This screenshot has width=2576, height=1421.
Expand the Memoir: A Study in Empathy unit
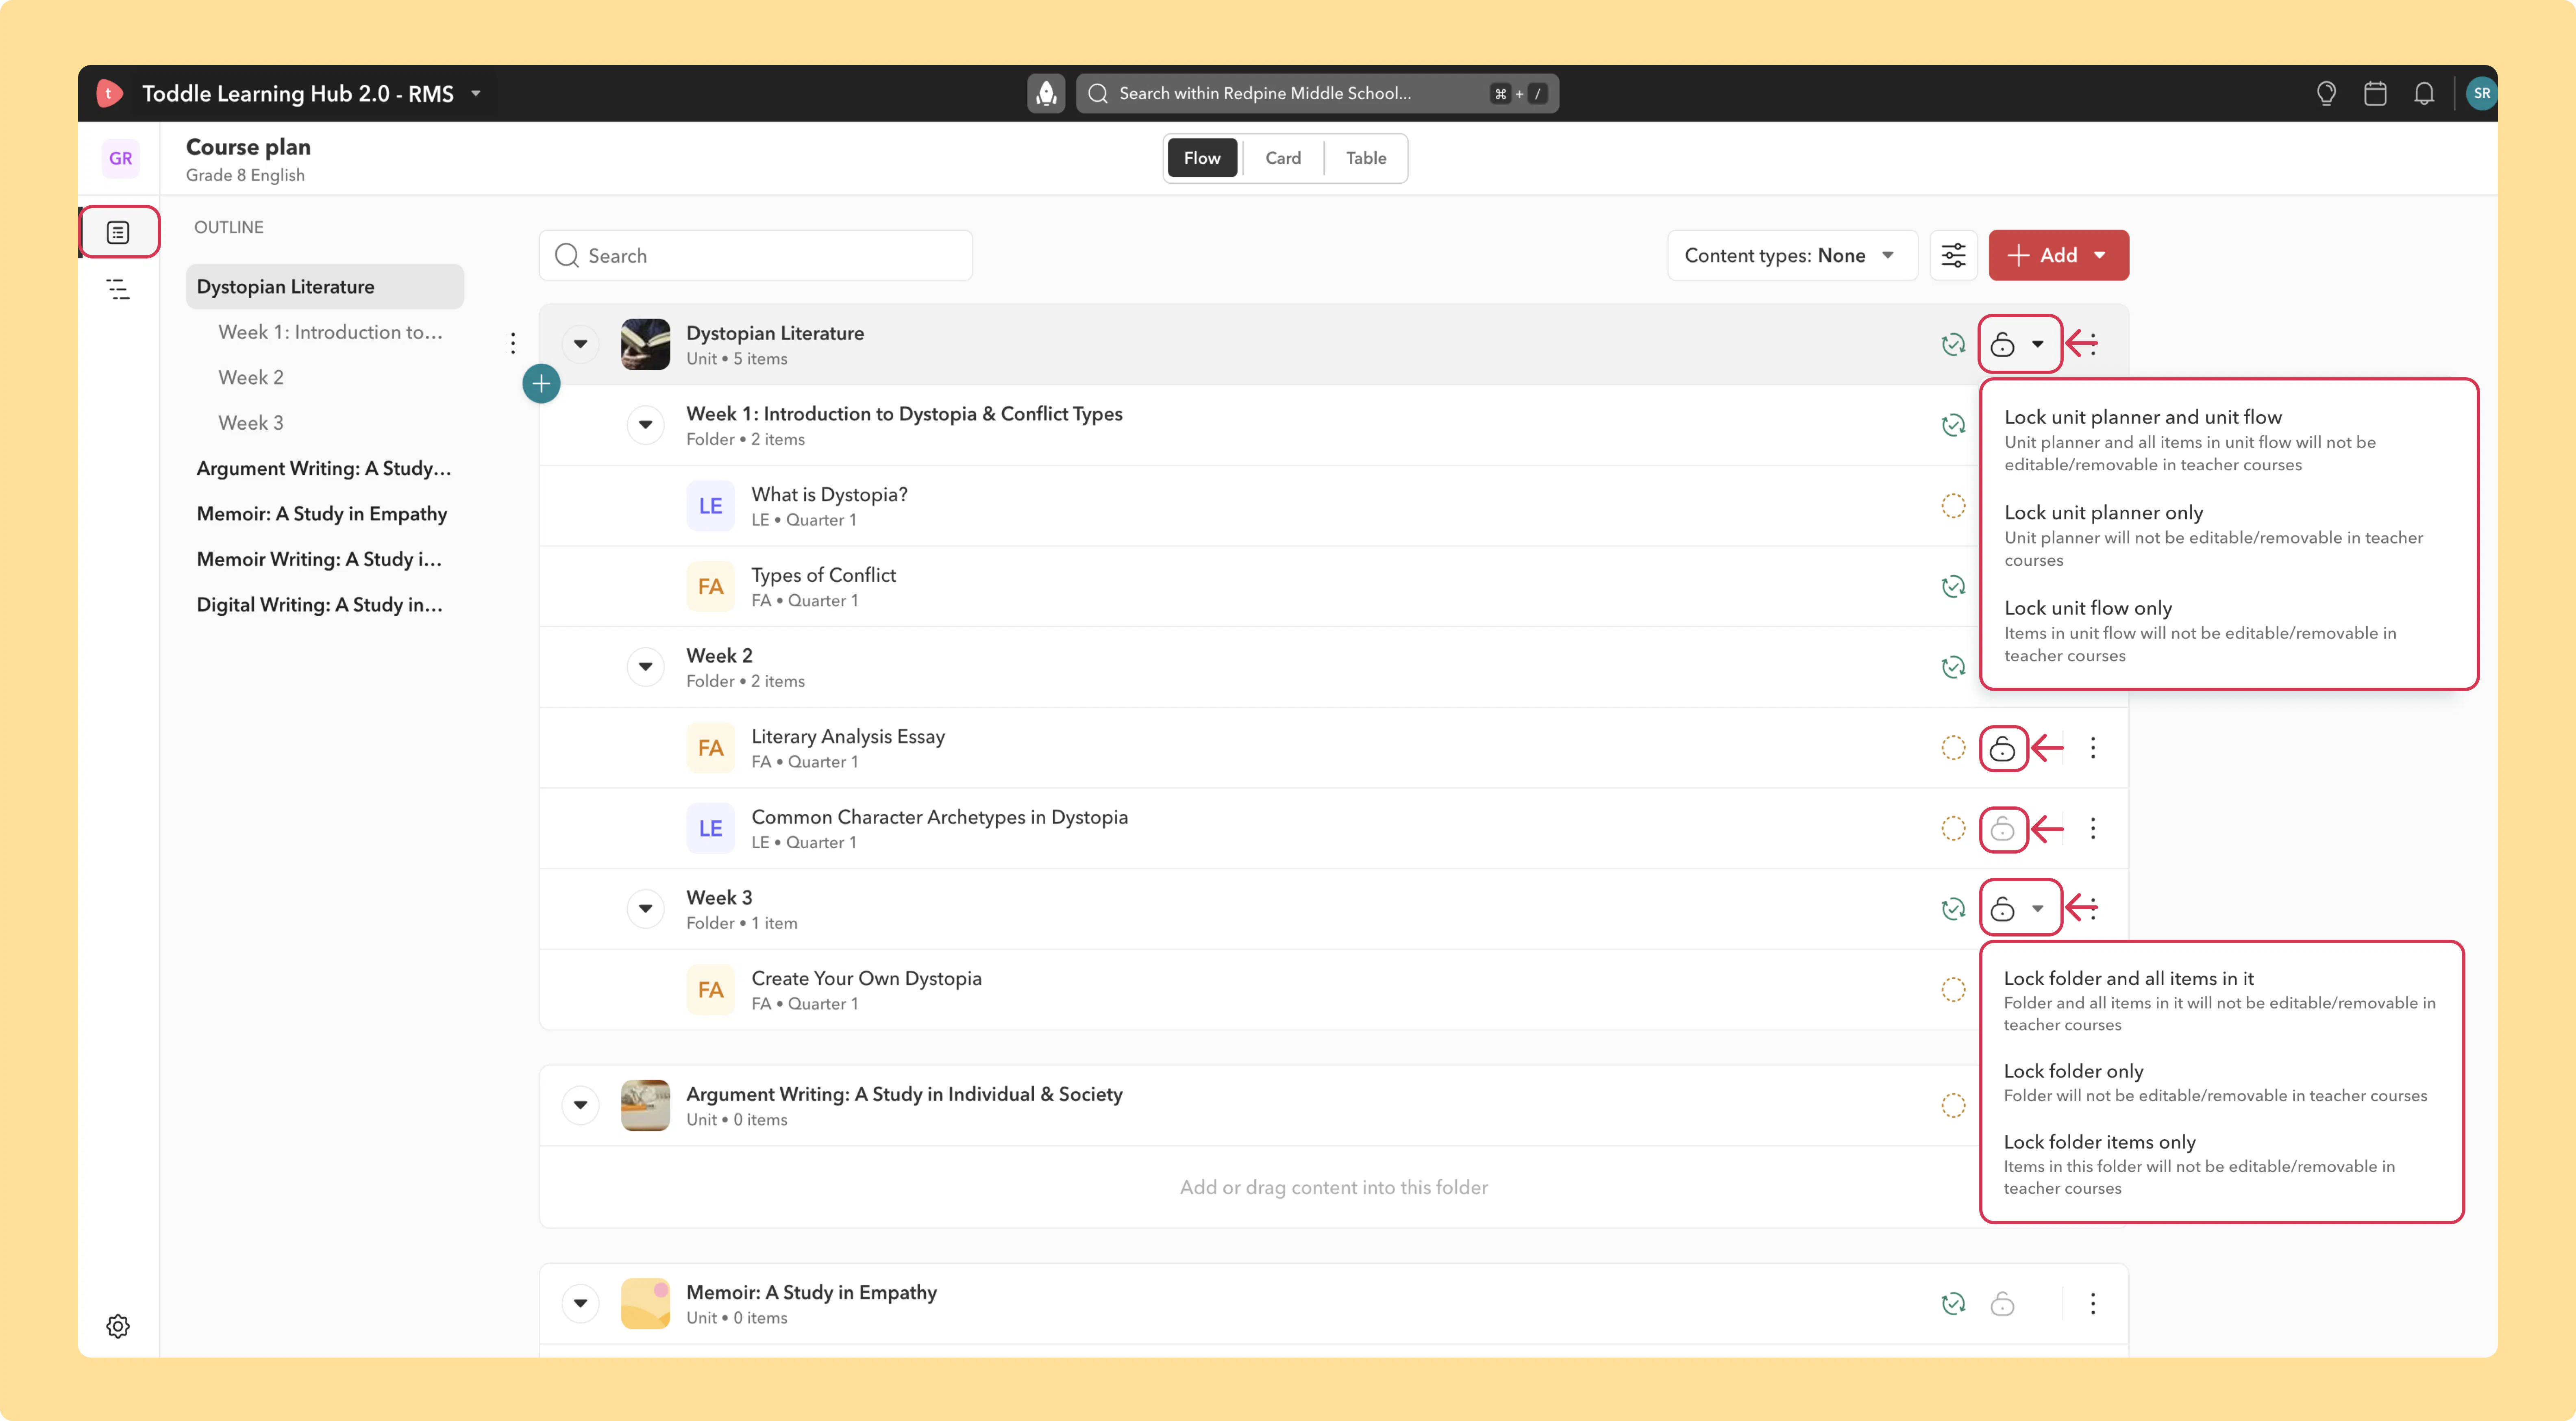pos(580,1303)
